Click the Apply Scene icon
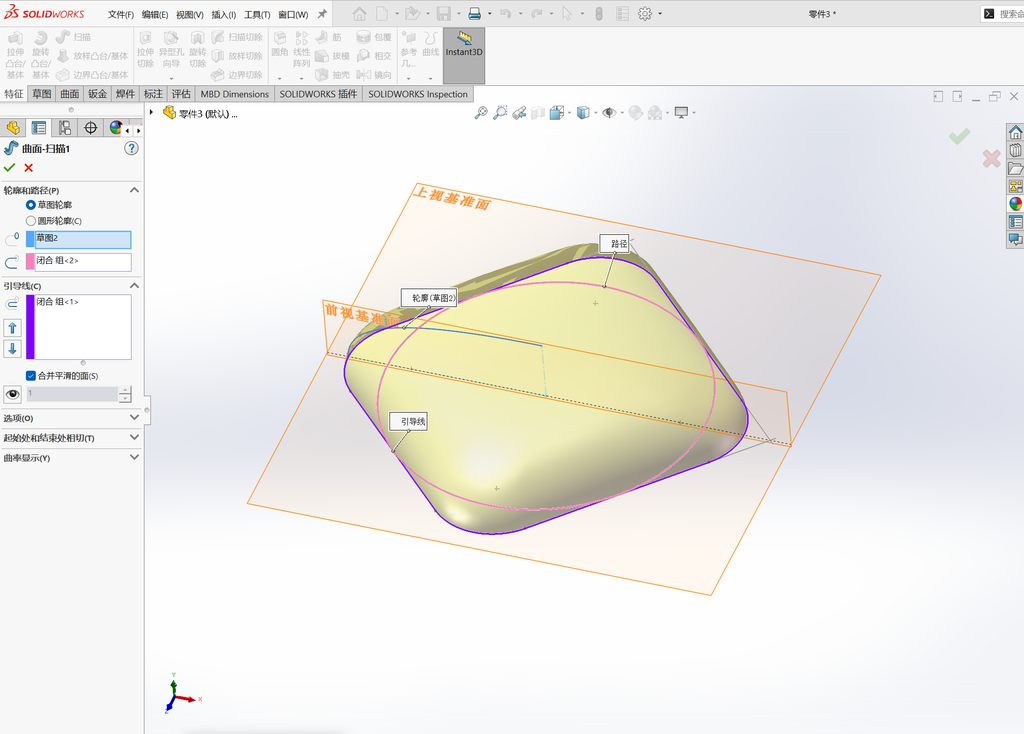The width and height of the screenshot is (1024, 734). (x=655, y=113)
